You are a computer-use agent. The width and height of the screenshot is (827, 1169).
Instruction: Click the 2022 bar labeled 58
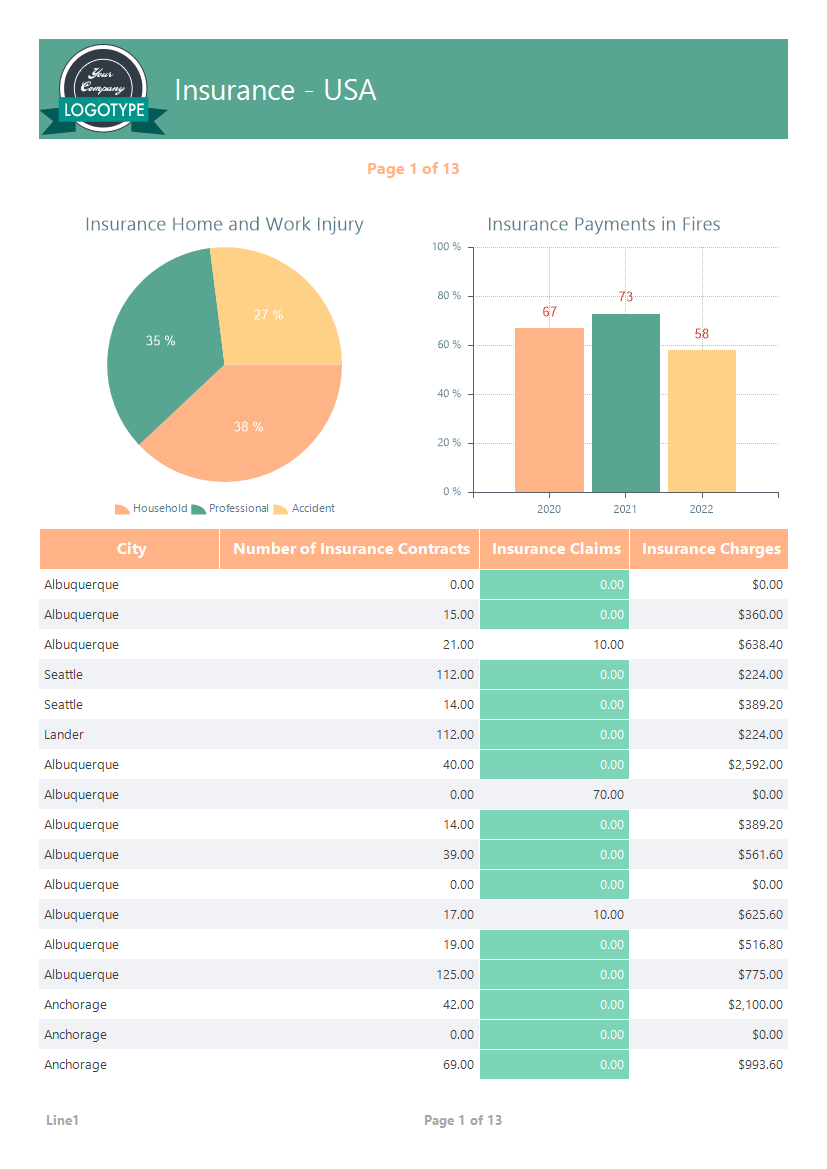702,421
